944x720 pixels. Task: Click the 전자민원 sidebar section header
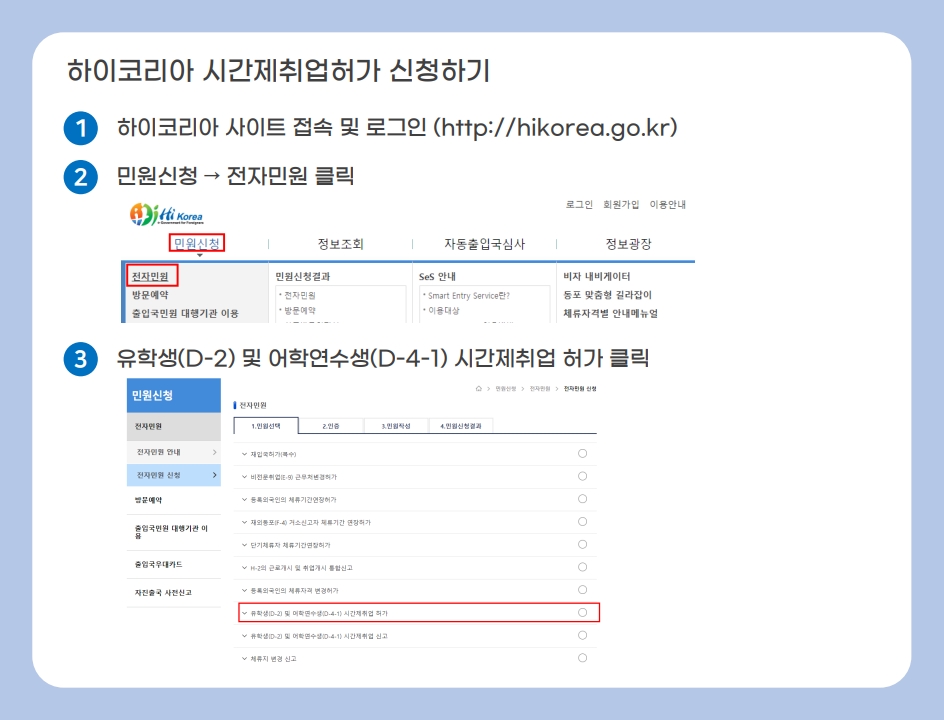[173, 426]
